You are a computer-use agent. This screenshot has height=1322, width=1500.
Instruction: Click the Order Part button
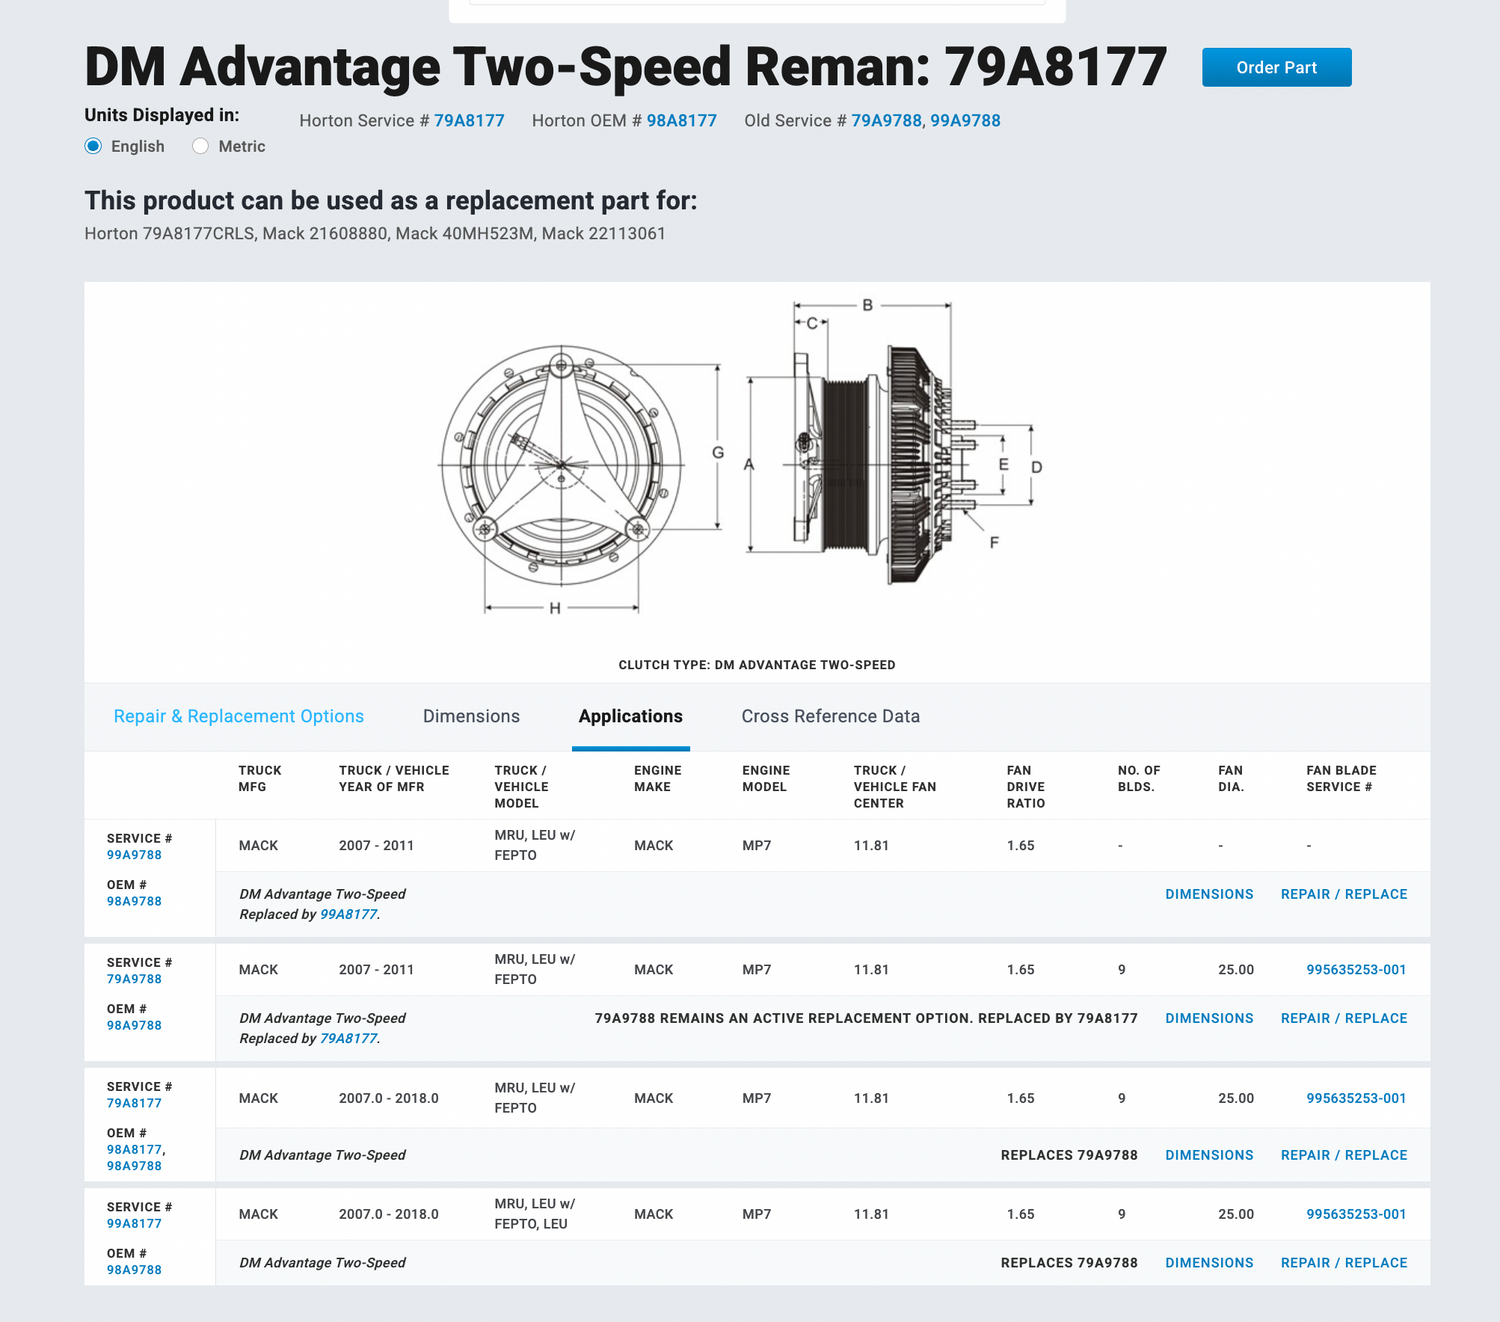tap(1276, 67)
